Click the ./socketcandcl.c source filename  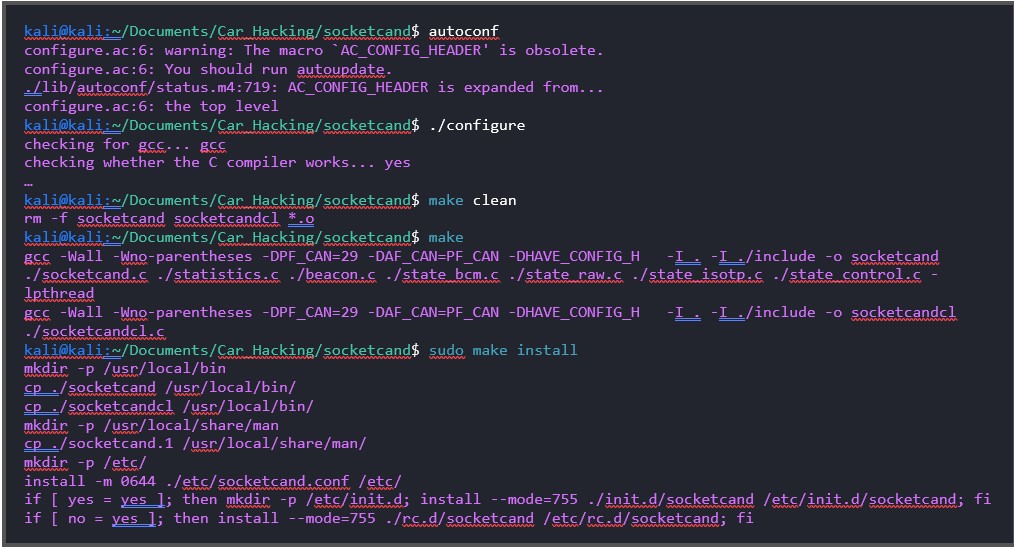[x=94, y=331]
